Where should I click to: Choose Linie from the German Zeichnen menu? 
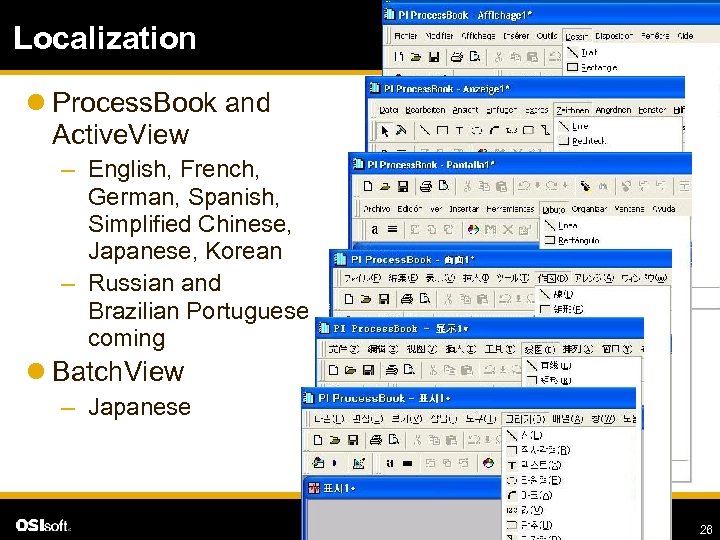click(x=580, y=126)
